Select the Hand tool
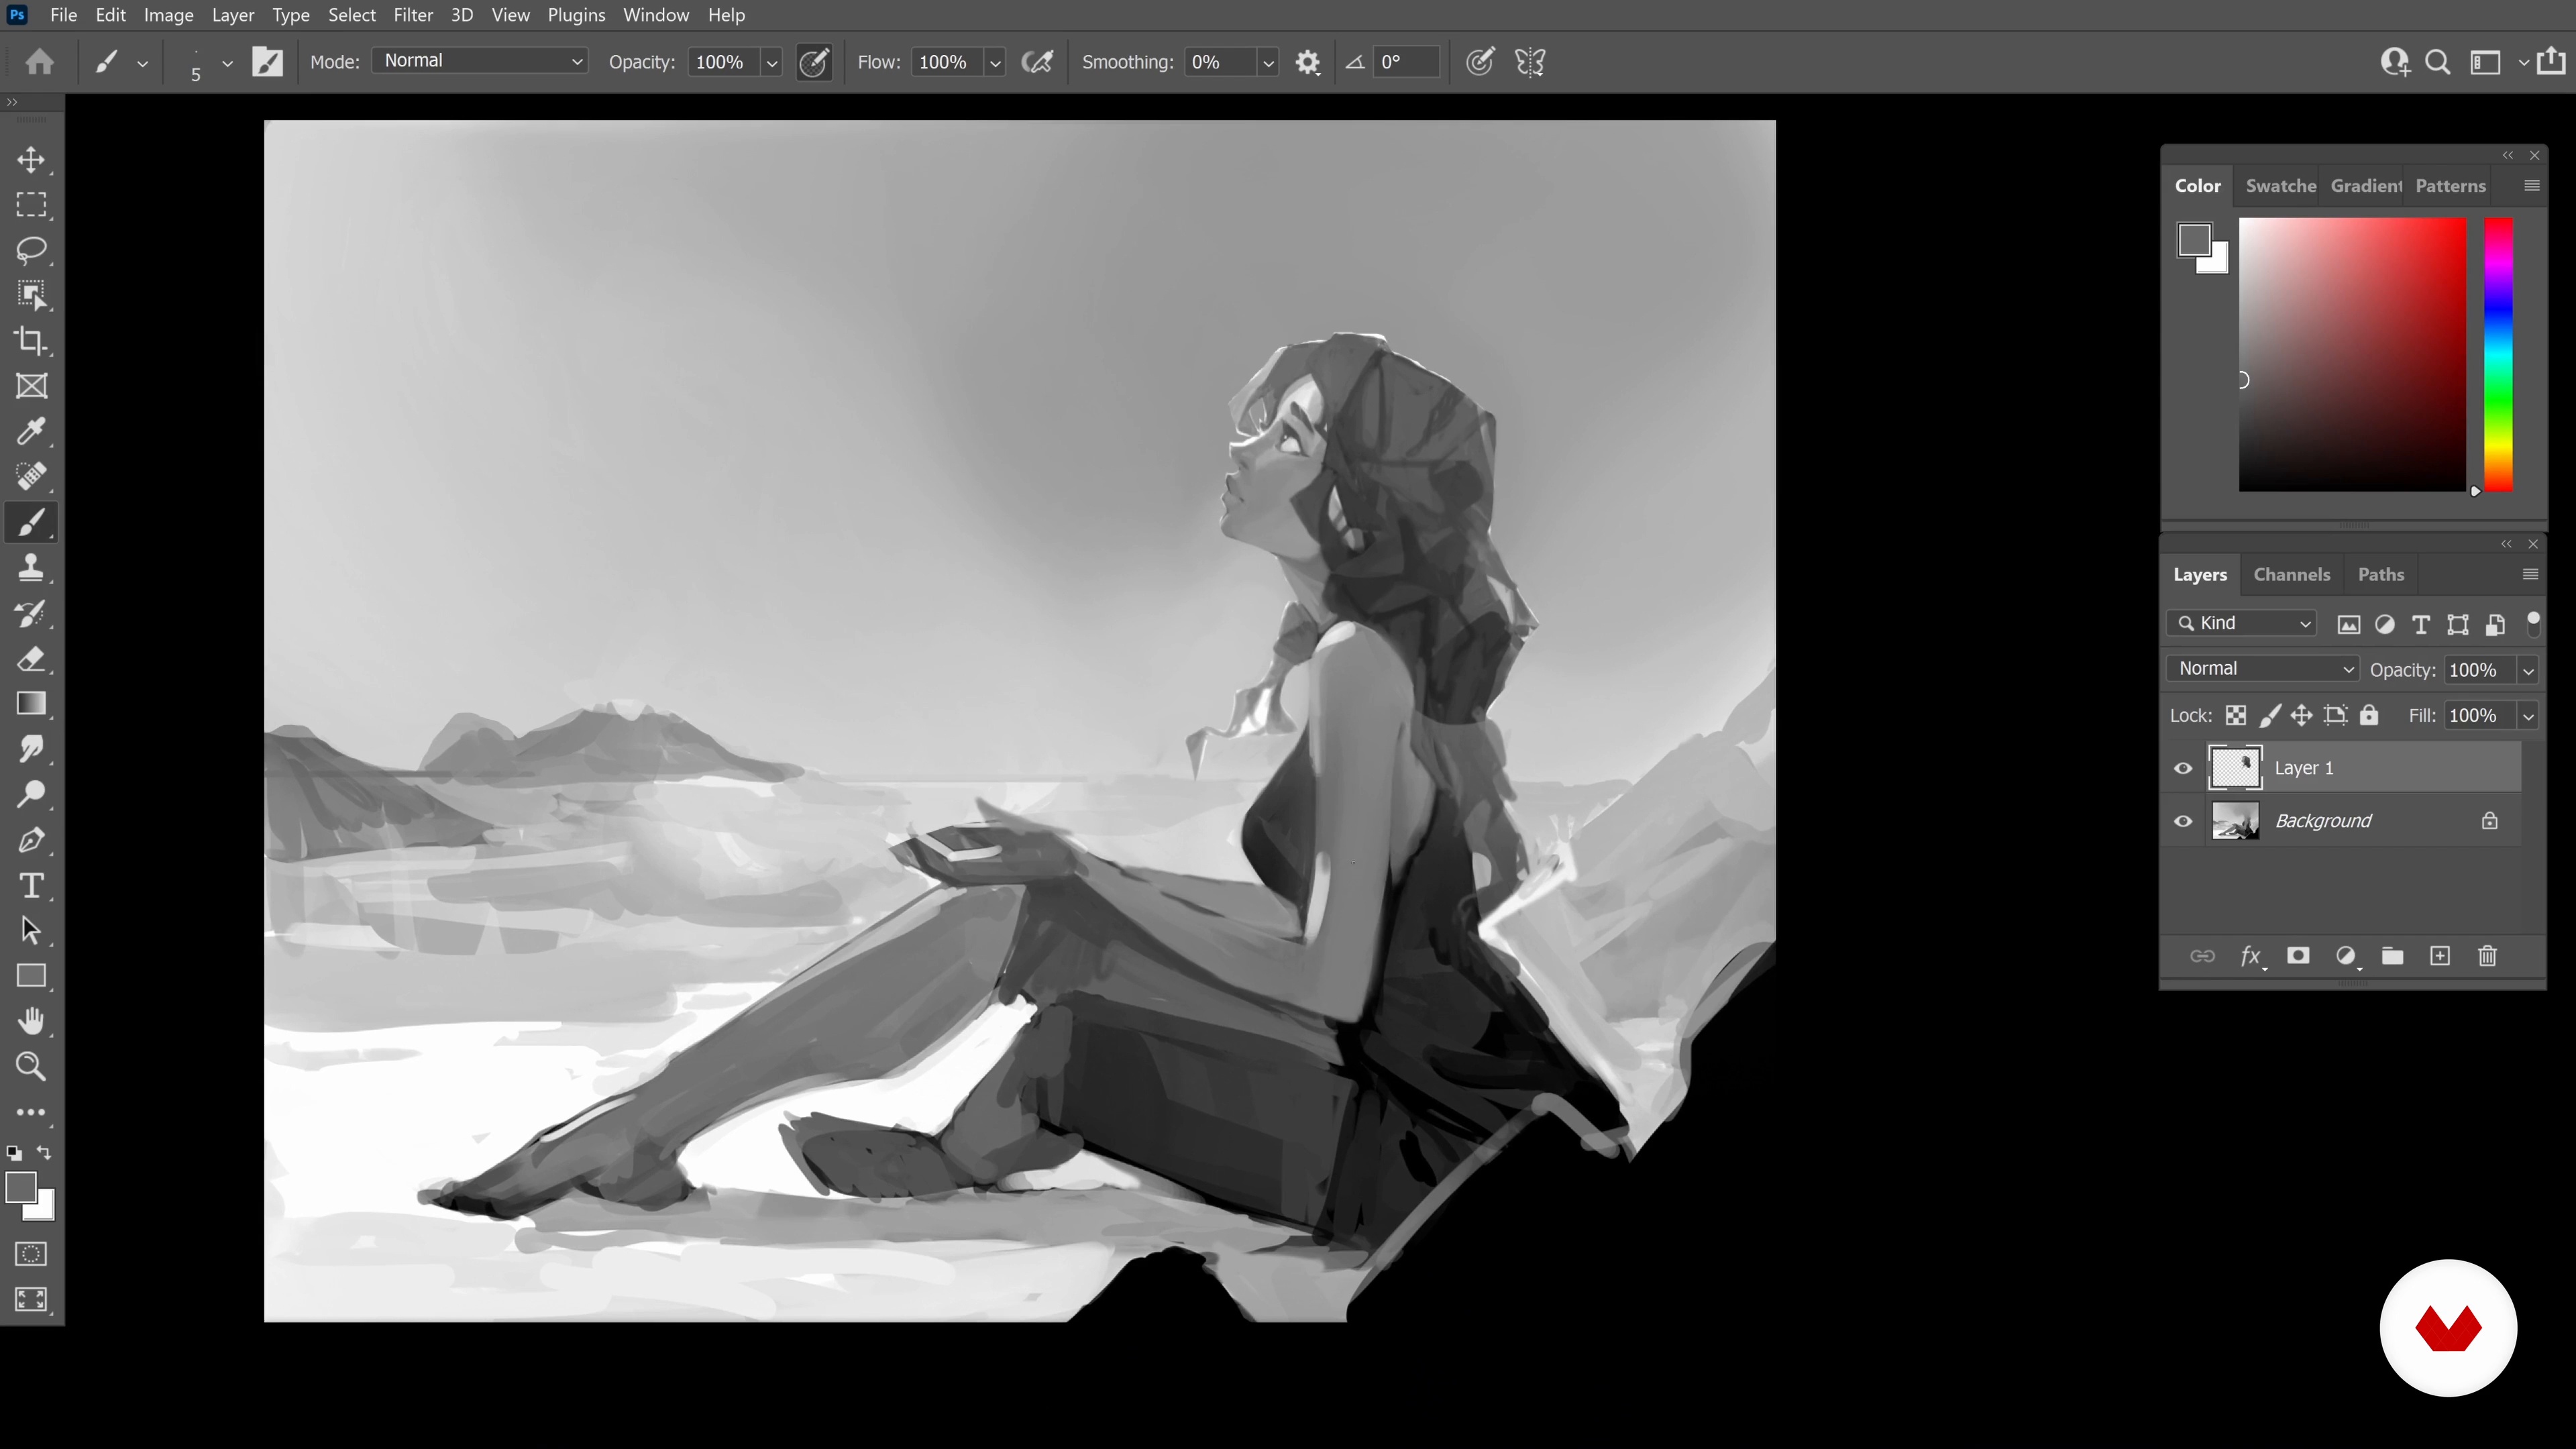Image resolution: width=2576 pixels, height=1449 pixels. [31, 1021]
